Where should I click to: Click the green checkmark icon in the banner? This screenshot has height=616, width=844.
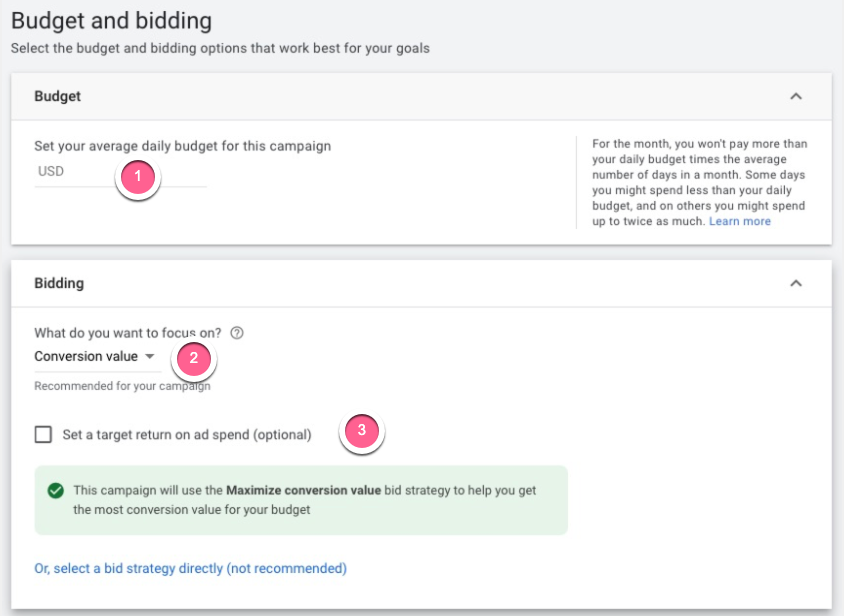55,490
